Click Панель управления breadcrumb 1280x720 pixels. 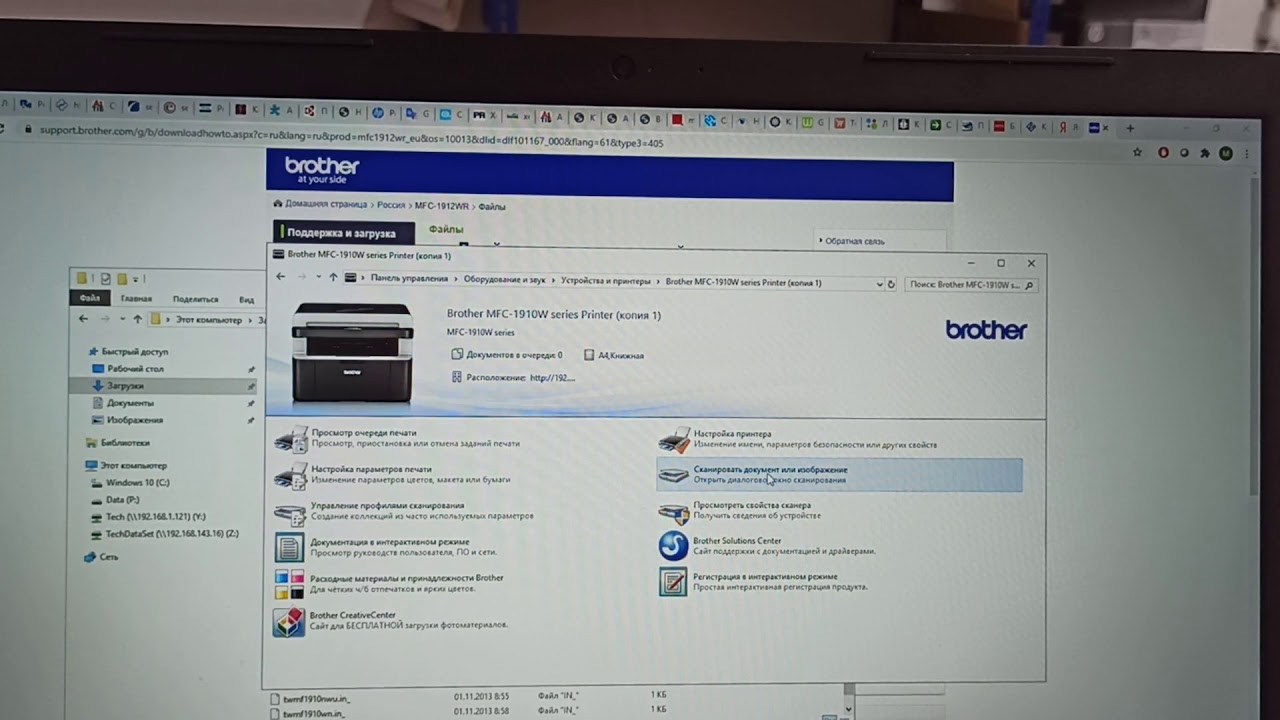tap(409, 279)
